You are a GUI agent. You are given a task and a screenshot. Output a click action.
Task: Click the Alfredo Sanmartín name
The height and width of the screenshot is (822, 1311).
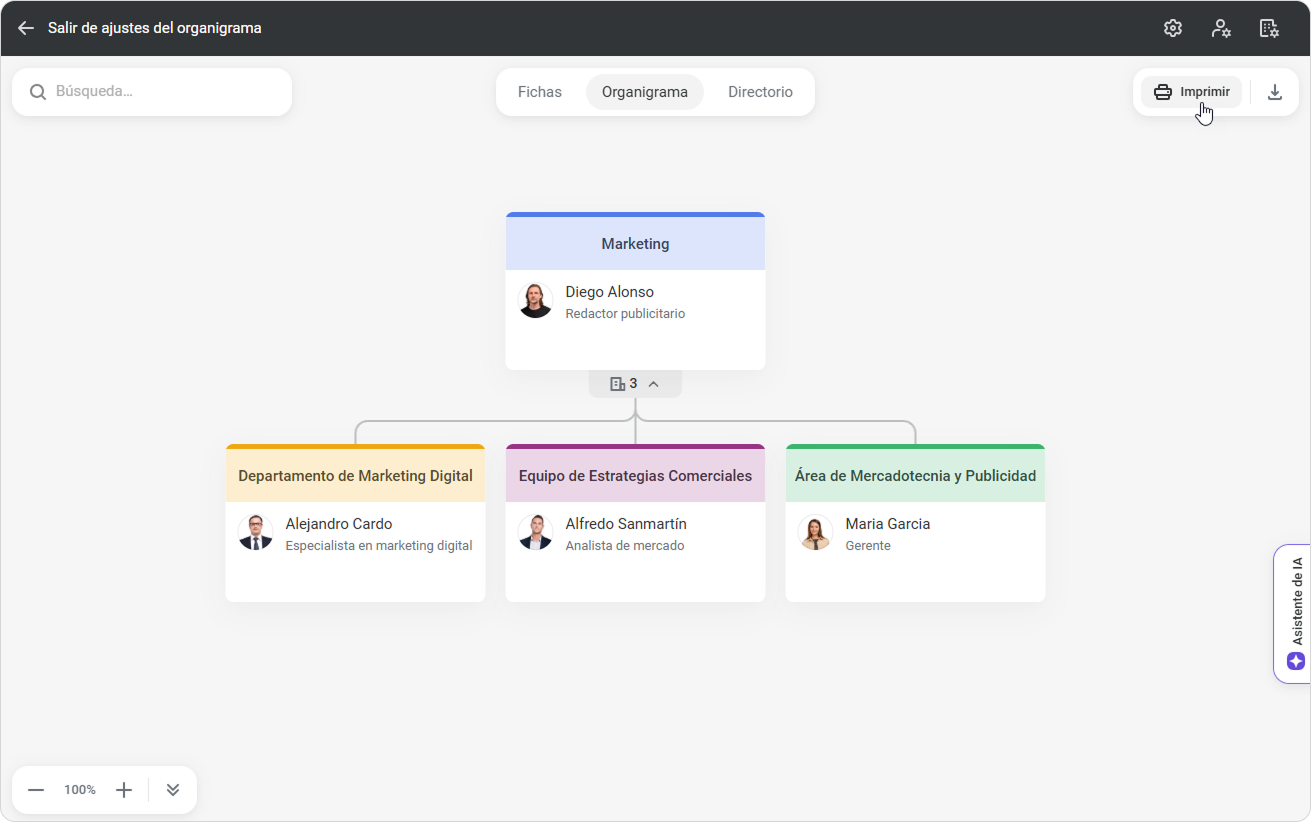(626, 524)
